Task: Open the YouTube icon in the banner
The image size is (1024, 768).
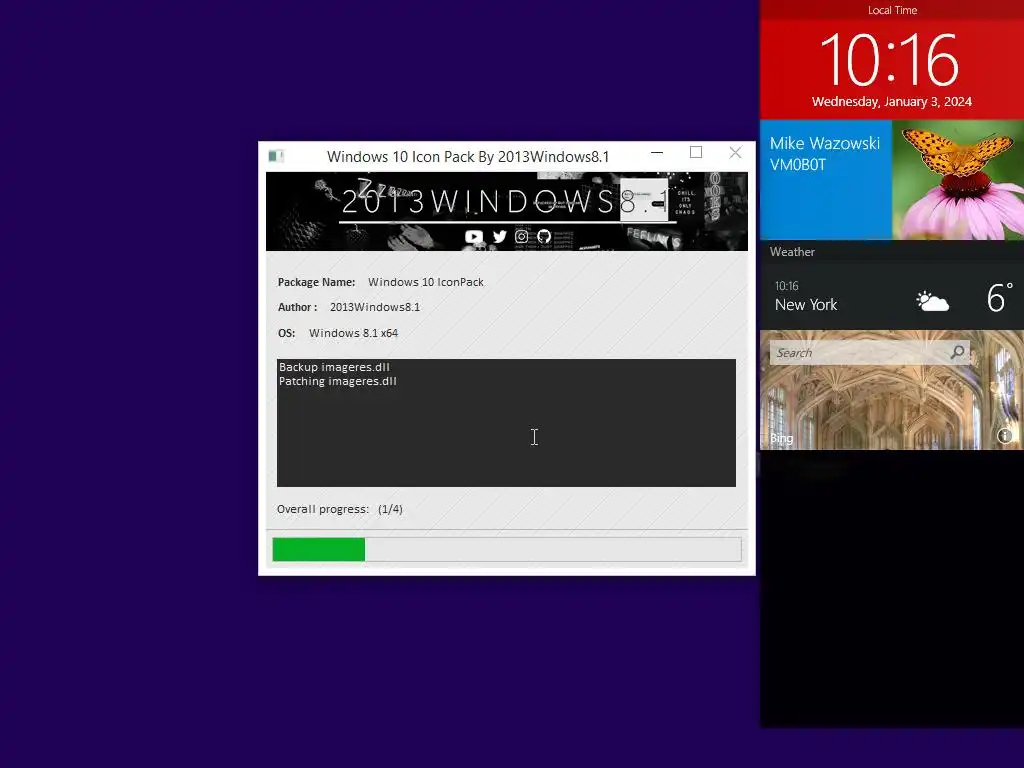Action: pyautogui.click(x=473, y=236)
